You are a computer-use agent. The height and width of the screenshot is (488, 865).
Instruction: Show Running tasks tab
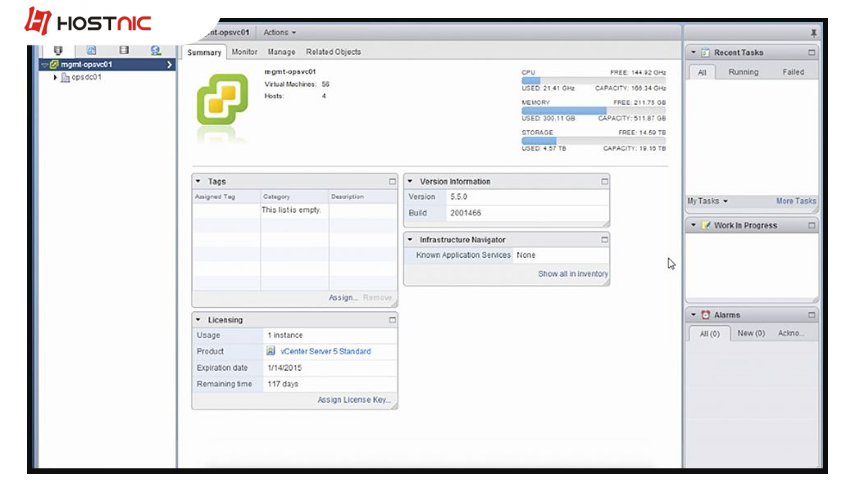743,72
